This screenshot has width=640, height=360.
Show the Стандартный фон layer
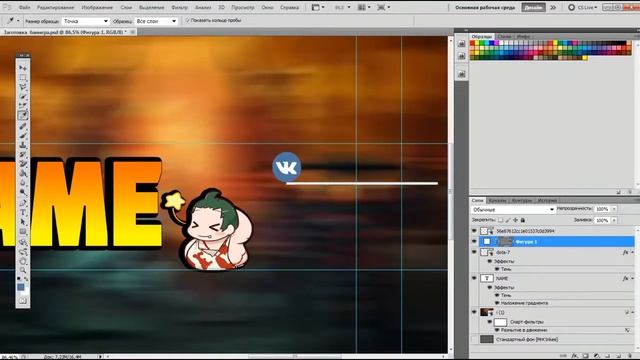coord(474,339)
